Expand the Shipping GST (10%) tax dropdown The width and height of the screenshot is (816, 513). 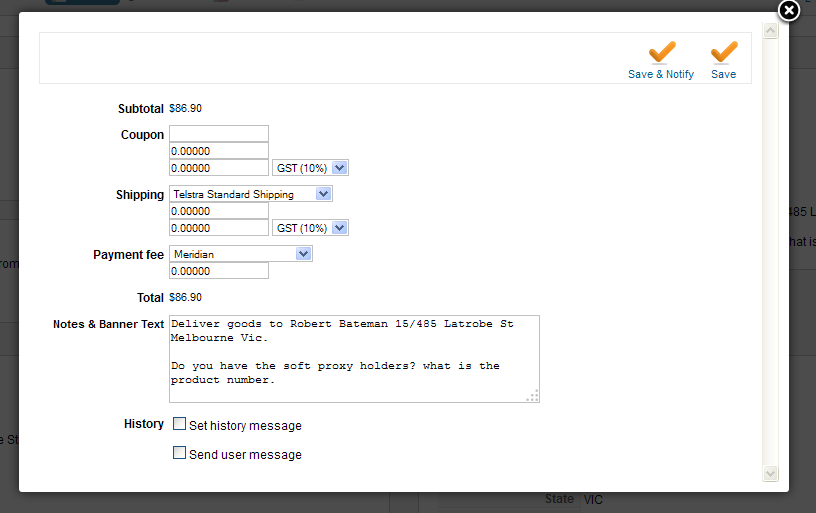[310, 228]
